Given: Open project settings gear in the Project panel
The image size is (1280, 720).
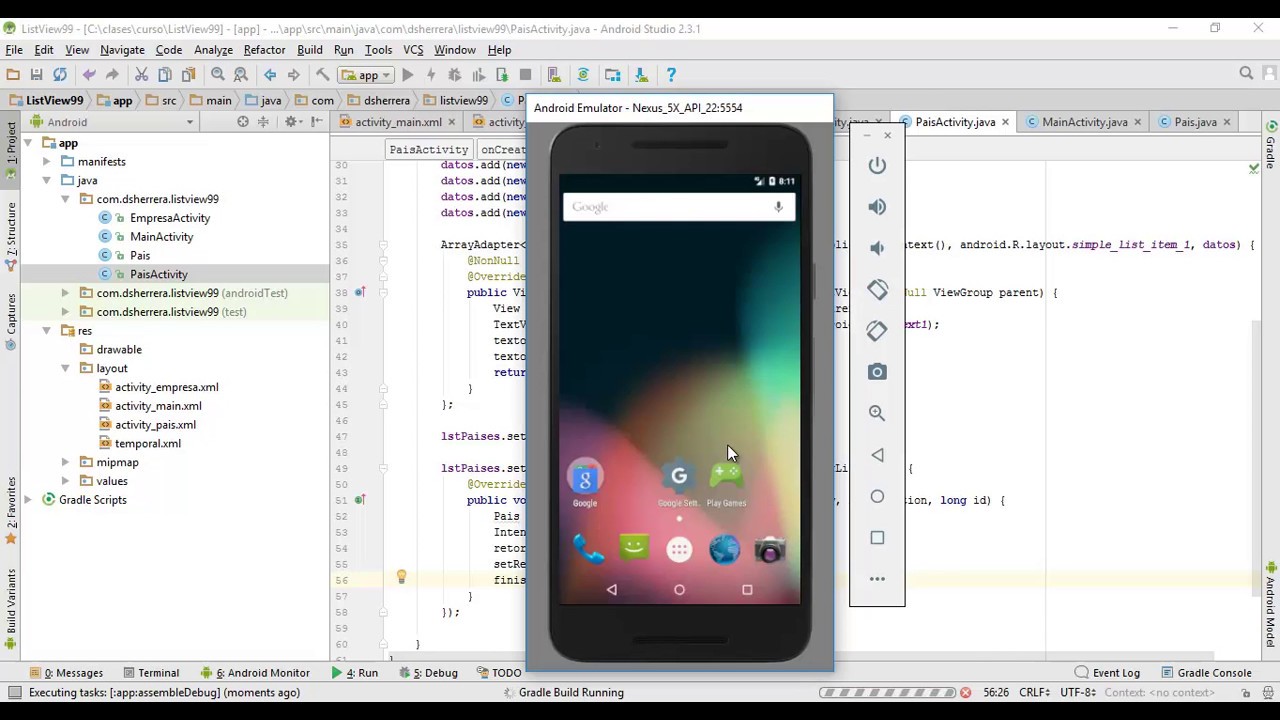Looking at the screenshot, I should (x=291, y=122).
